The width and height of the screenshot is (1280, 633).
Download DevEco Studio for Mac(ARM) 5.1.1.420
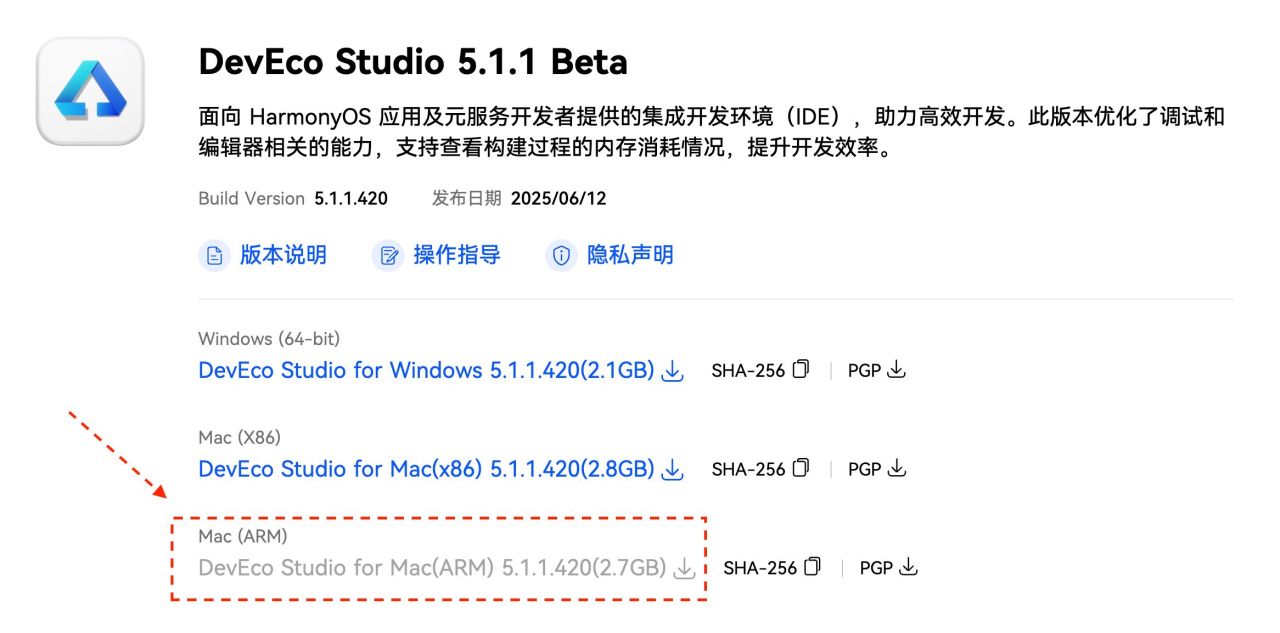(433, 568)
